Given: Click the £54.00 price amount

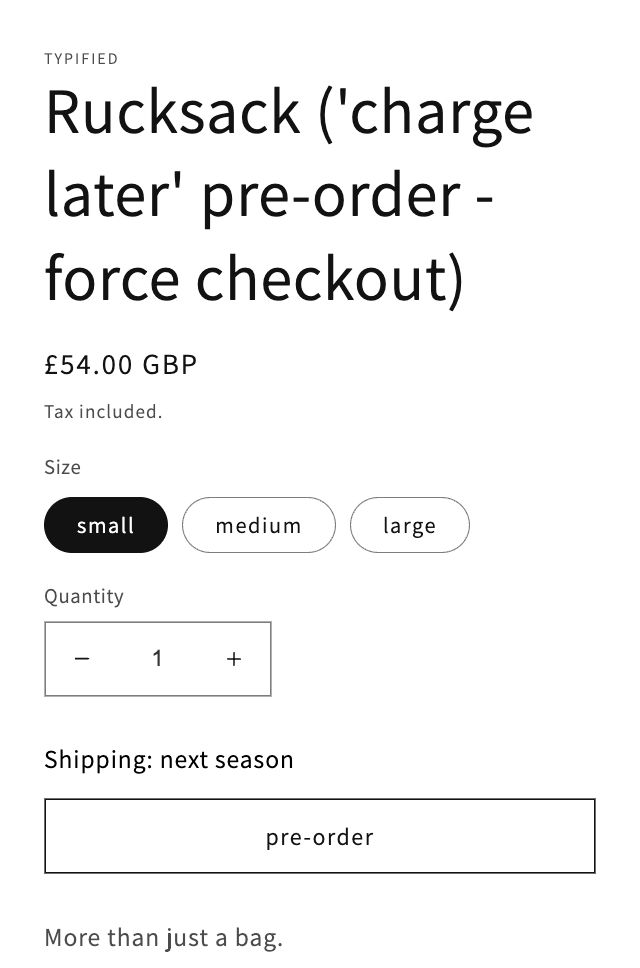Looking at the screenshot, I should click(x=88, y=365).
